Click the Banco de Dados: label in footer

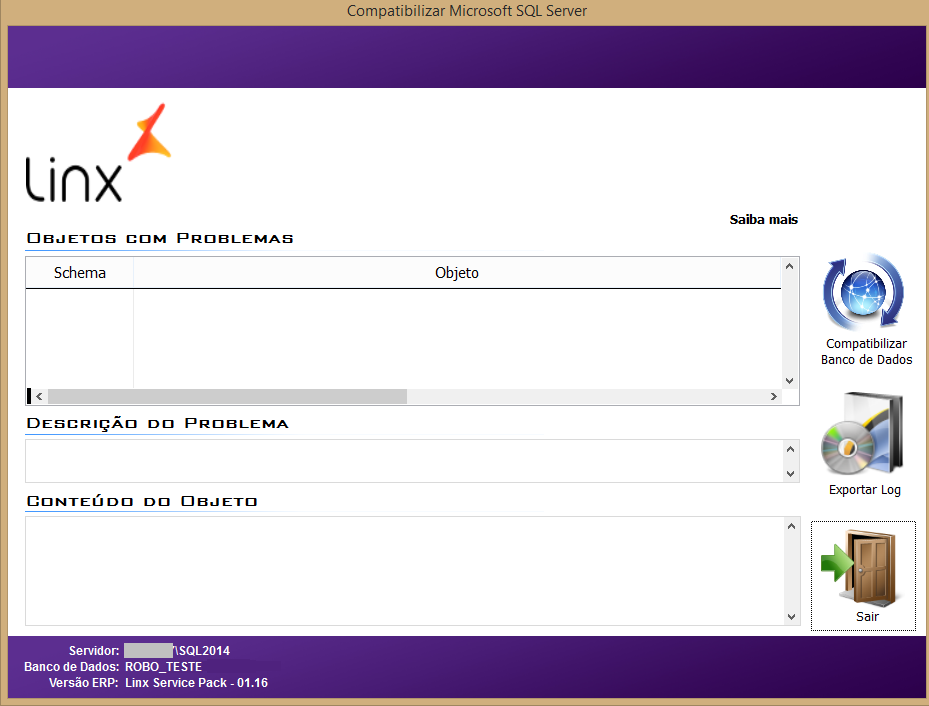pos(72,667)
